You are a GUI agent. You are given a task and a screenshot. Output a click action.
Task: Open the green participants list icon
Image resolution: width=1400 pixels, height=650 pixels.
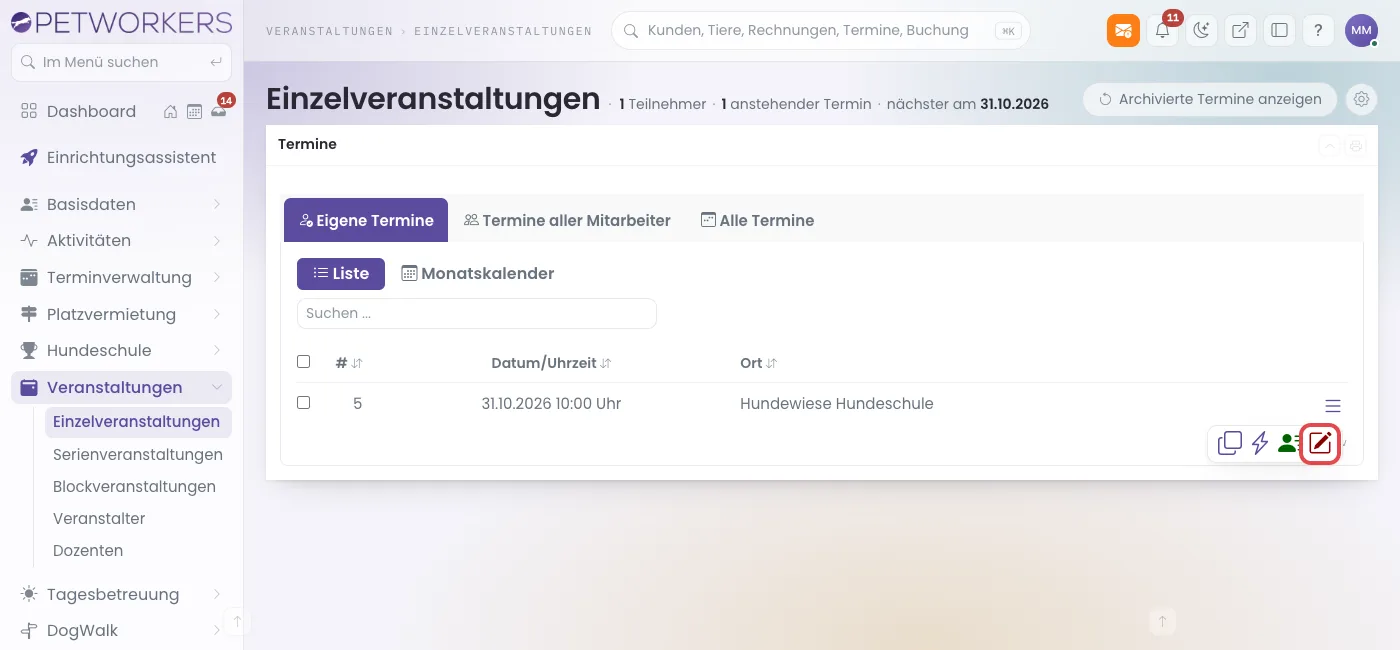(1290, 443)
